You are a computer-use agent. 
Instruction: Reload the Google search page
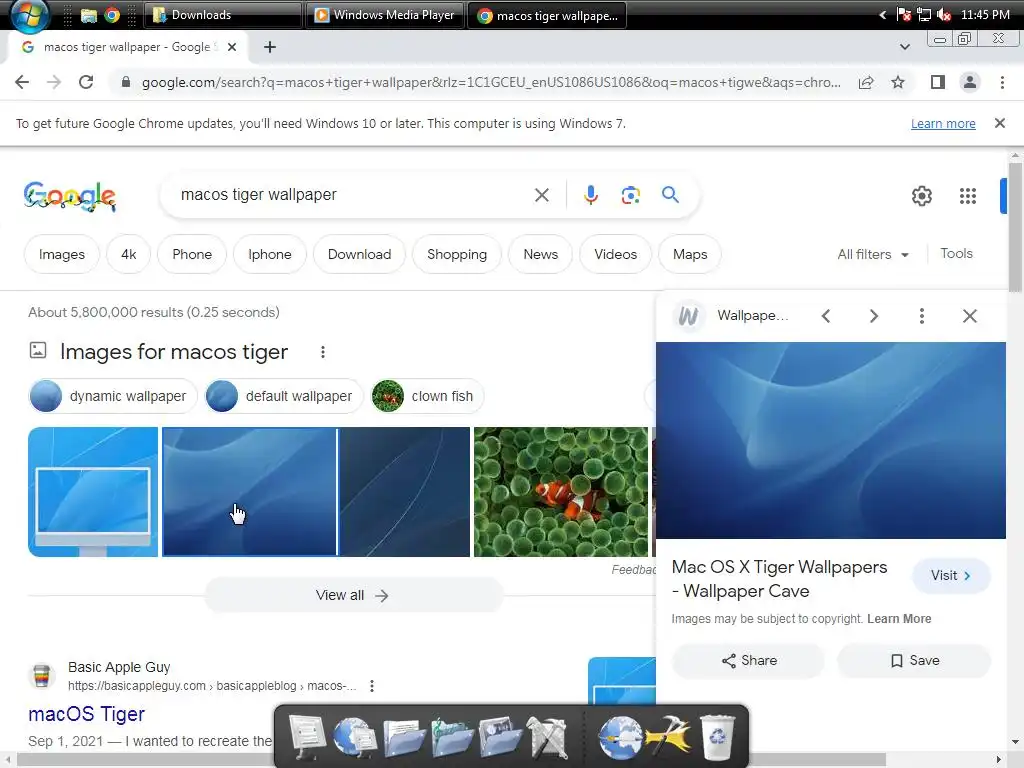pyautogui.click(x=86, y=82)
